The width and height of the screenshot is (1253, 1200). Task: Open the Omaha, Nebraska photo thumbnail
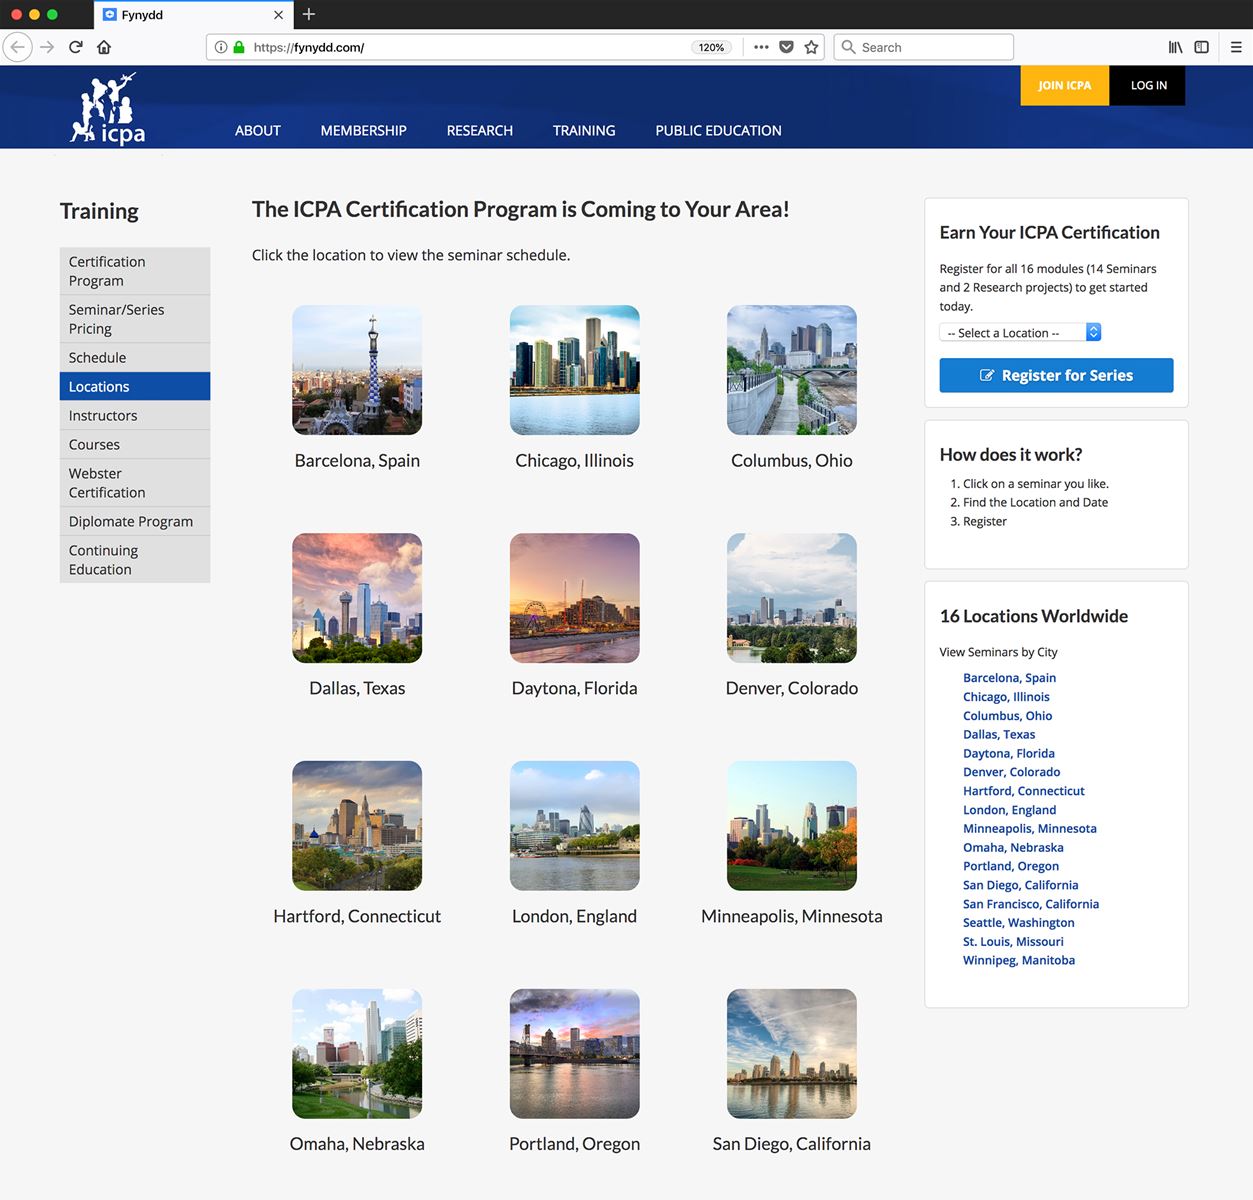(357, 1054)
